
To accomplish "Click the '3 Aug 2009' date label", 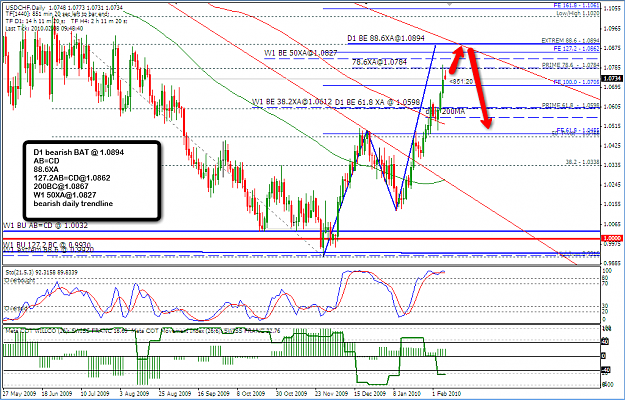I will pos(136,393).
